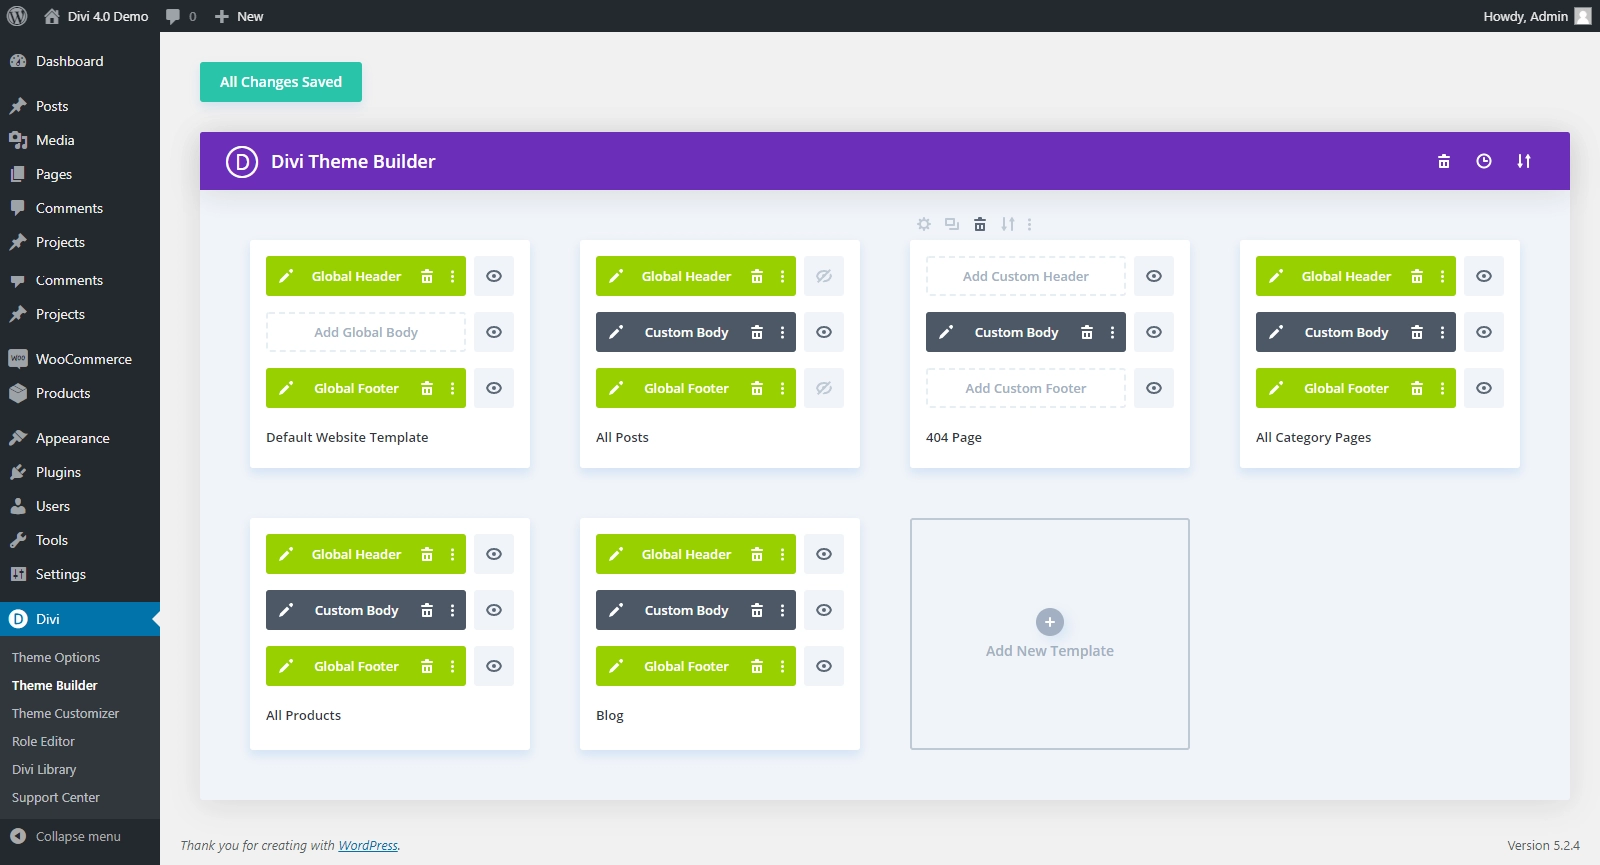Open Global Footer options in Blog template
Image resolution: width=1600 pixels, height=865 pixels.
click(x=782, y=666)
